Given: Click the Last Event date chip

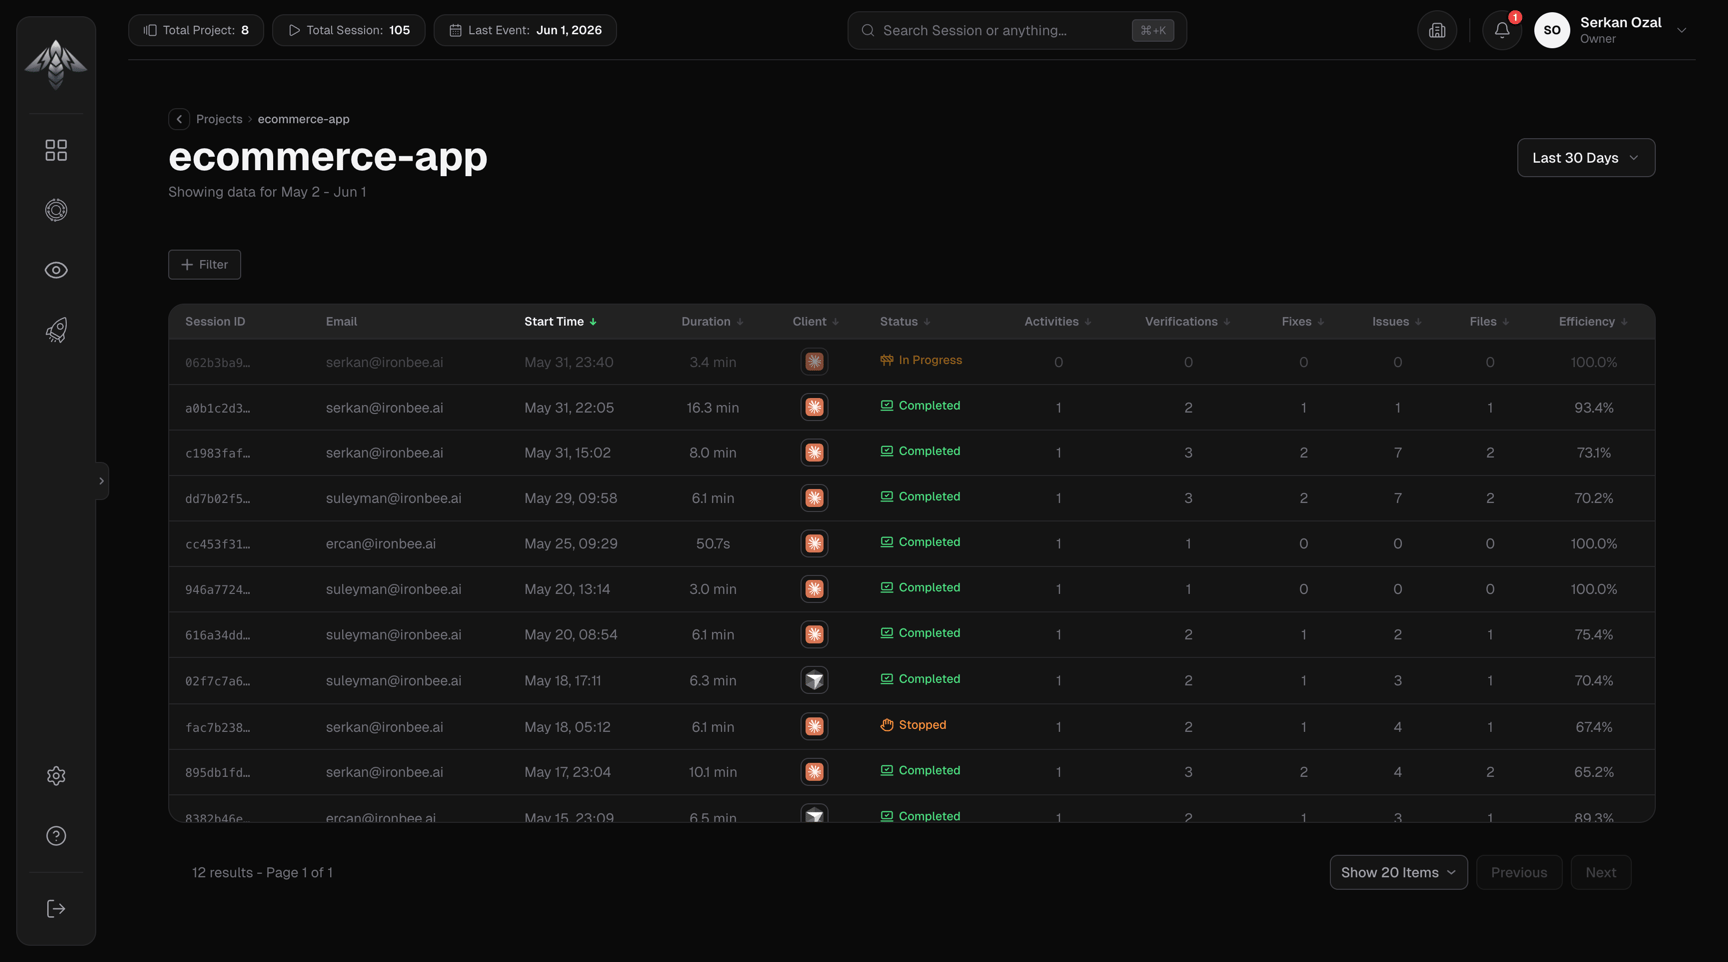Looking at the screenshot, I should click(x=525, y=30).
